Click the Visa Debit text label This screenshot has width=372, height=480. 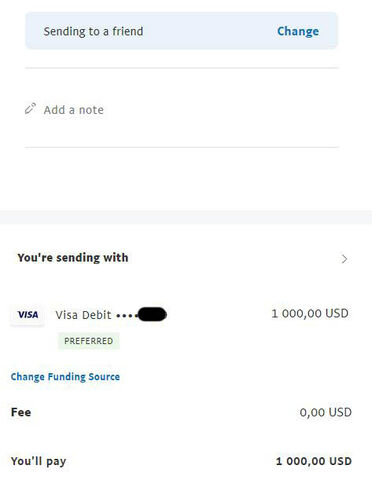(x=83, y=315)
